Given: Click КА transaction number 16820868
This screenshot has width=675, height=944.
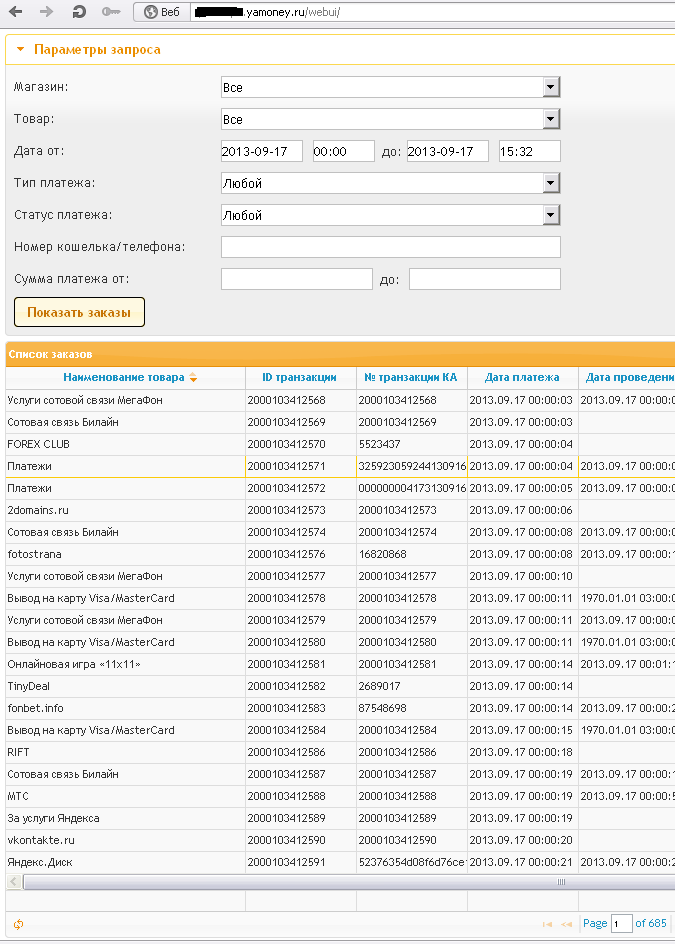Looking at the screenshot, I should click(x=382, y=554).
